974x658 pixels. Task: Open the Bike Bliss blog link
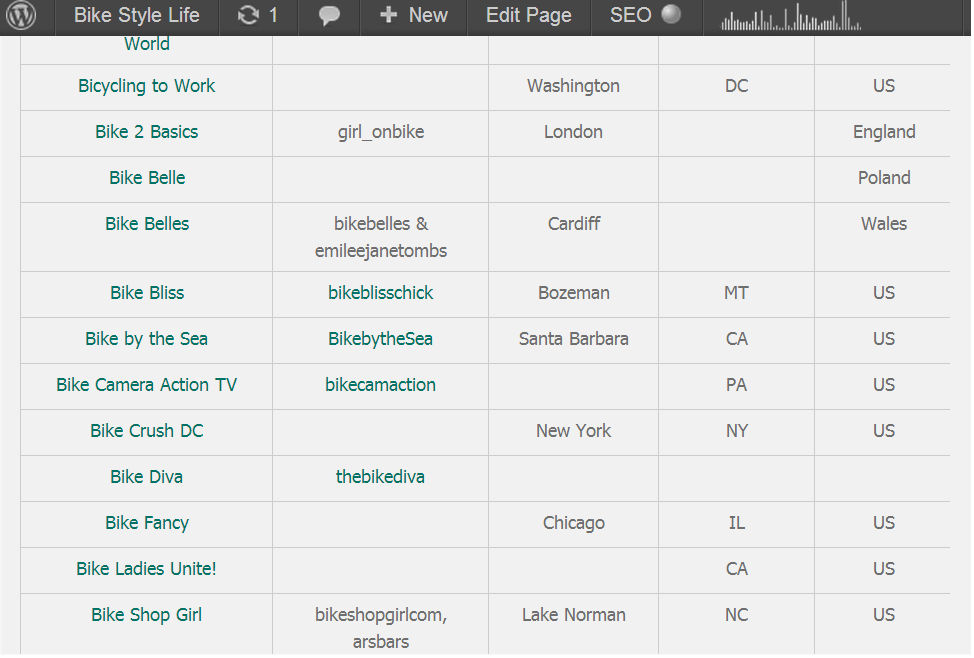click(147, 293)
